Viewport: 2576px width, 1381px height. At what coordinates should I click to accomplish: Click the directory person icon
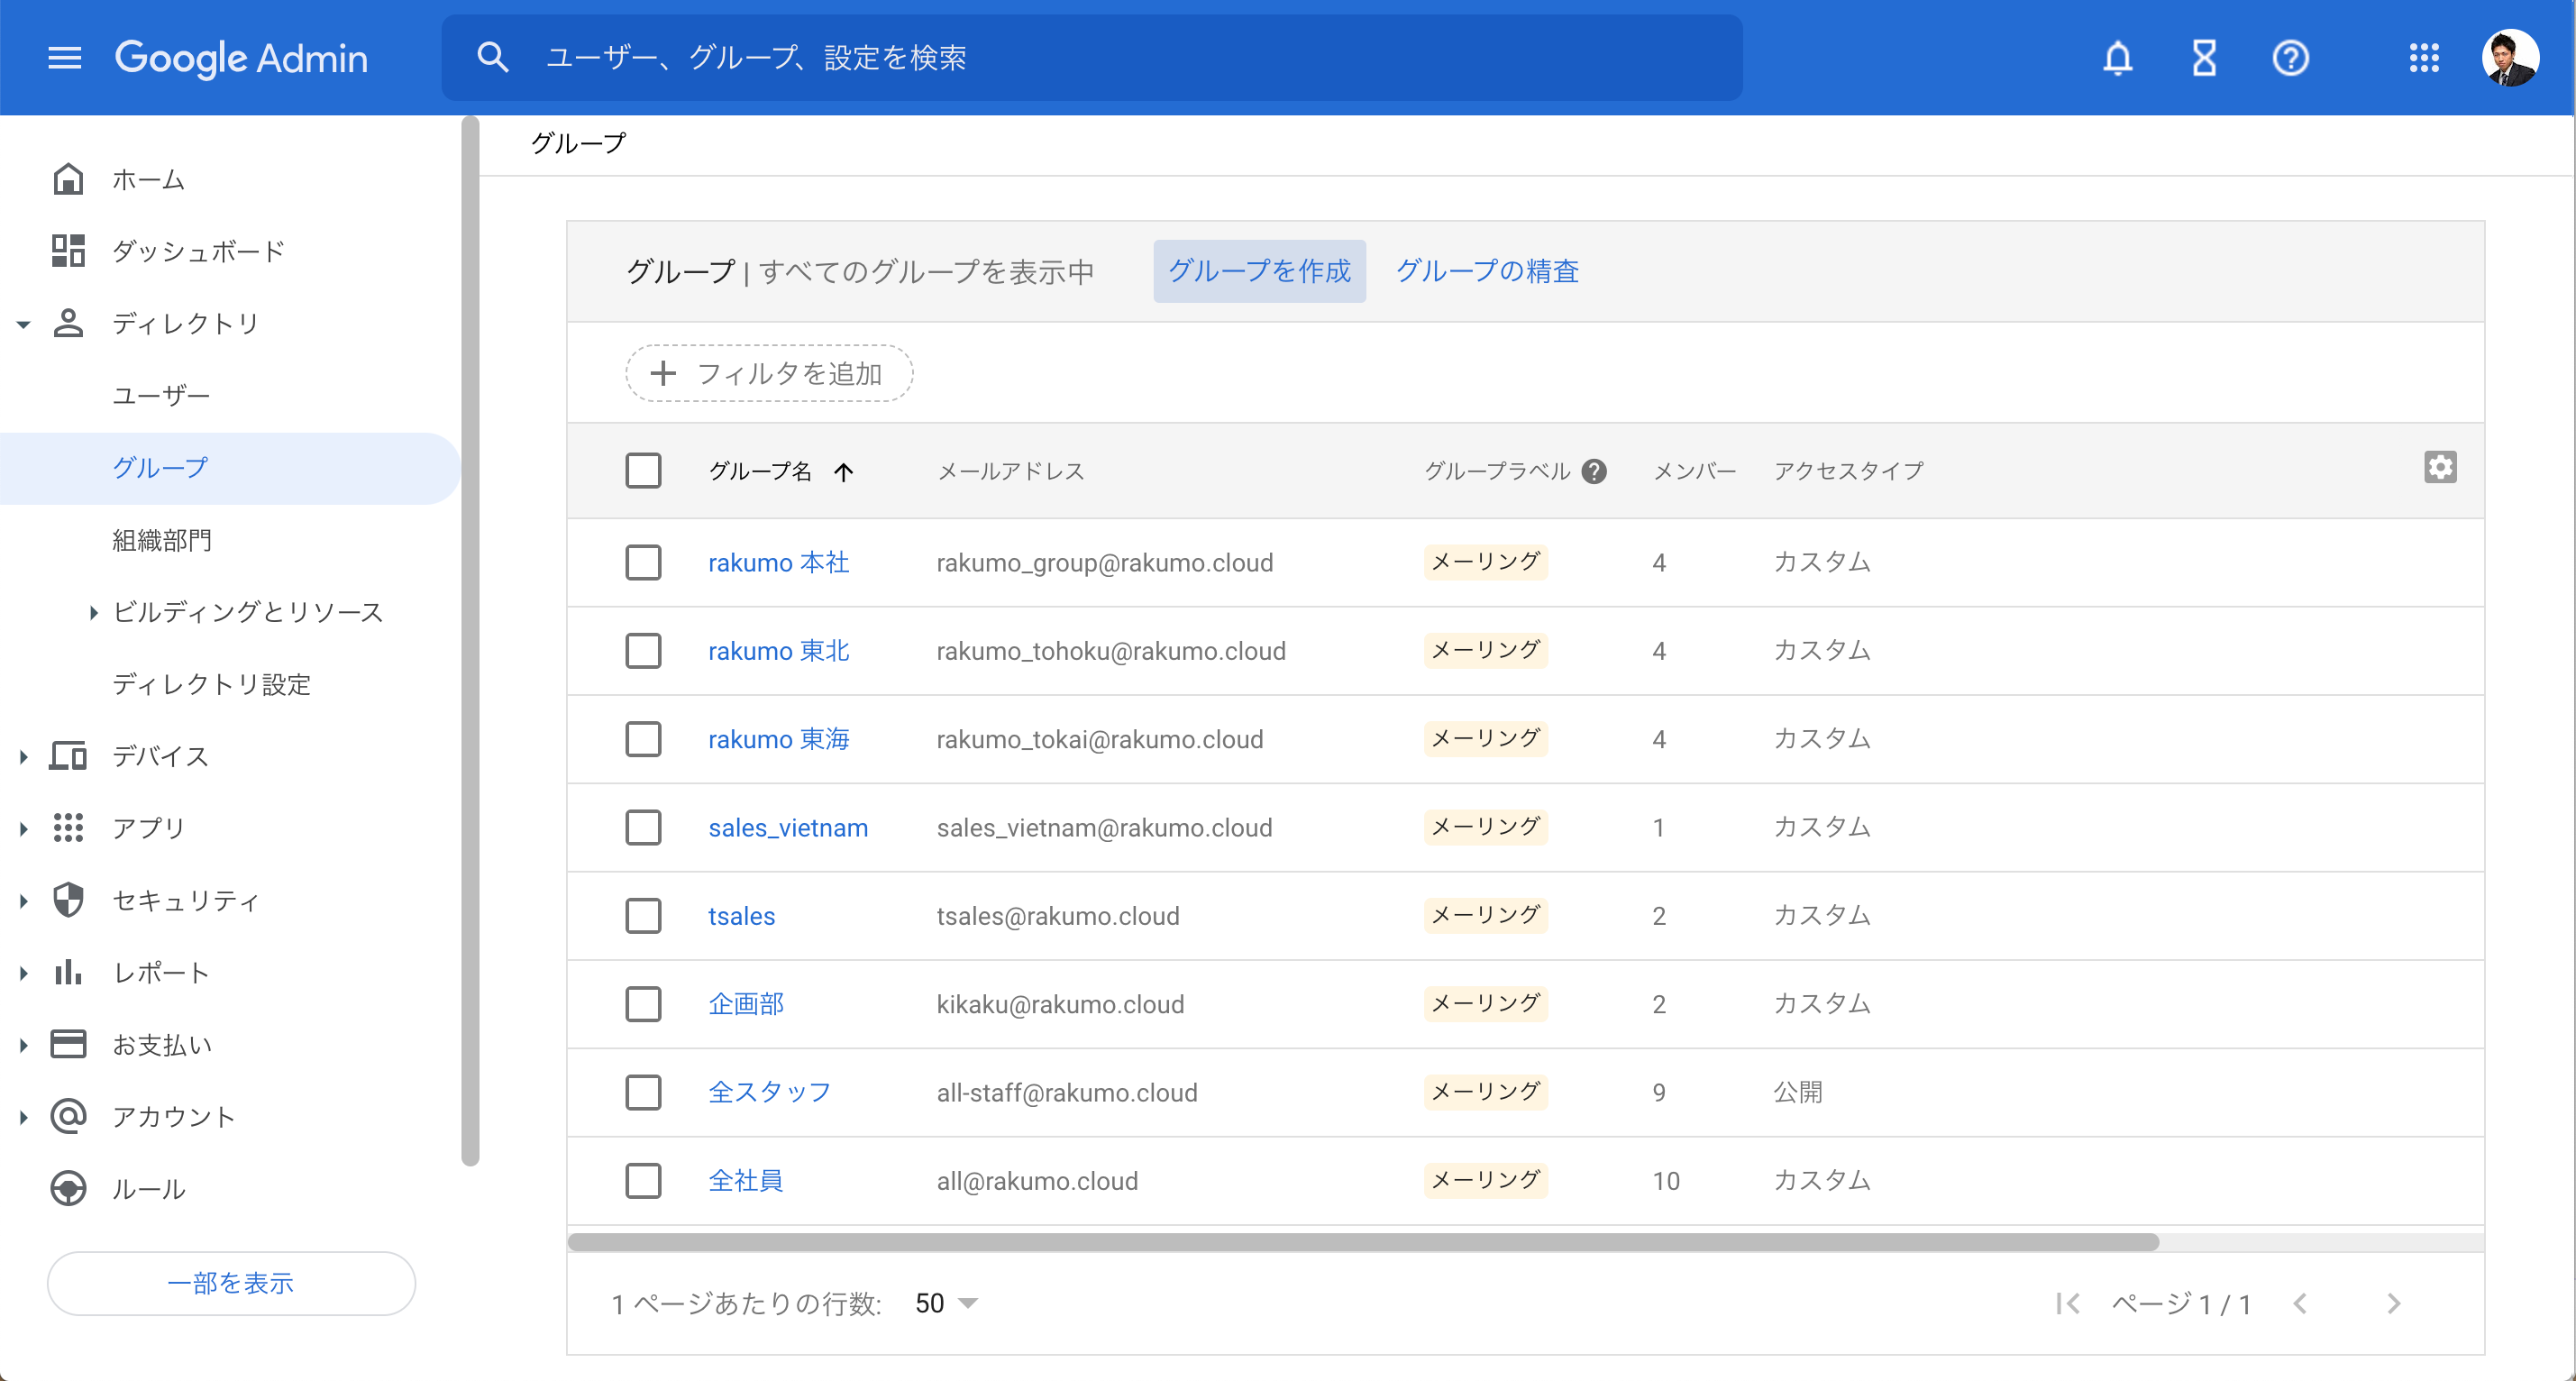click(68, 323)
